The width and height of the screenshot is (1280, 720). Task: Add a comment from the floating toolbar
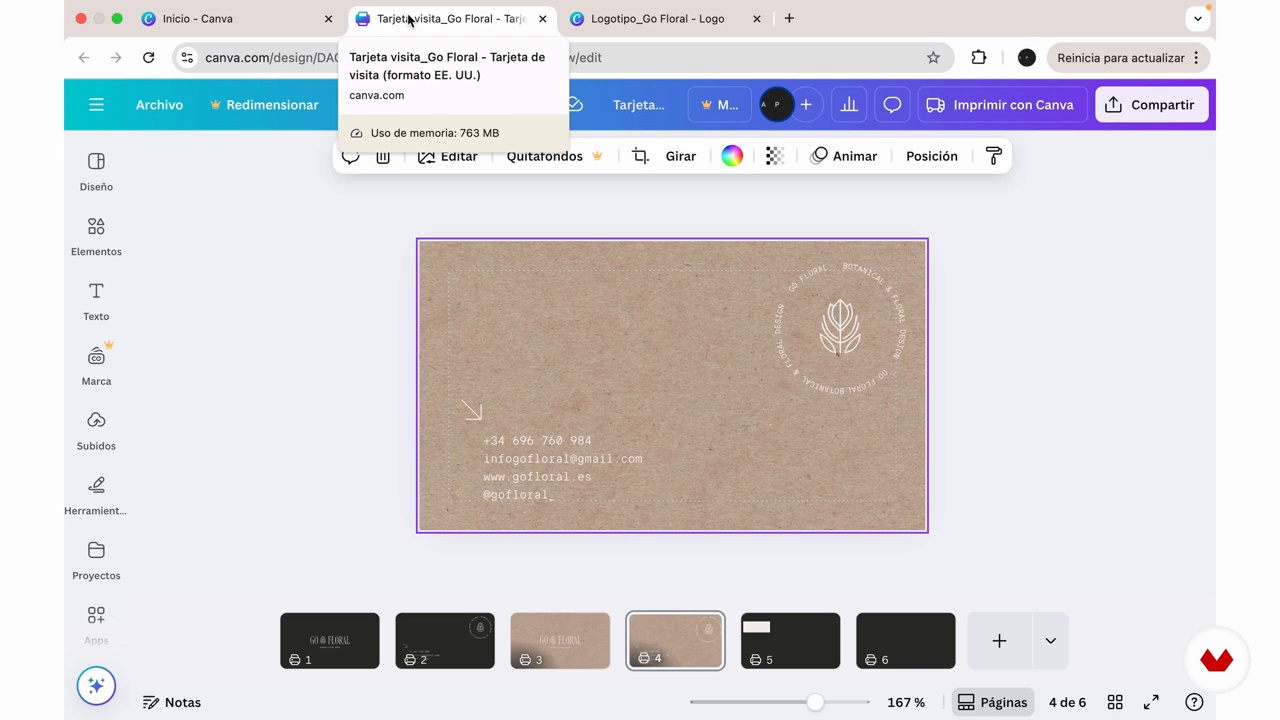click(x=350, y=157)
